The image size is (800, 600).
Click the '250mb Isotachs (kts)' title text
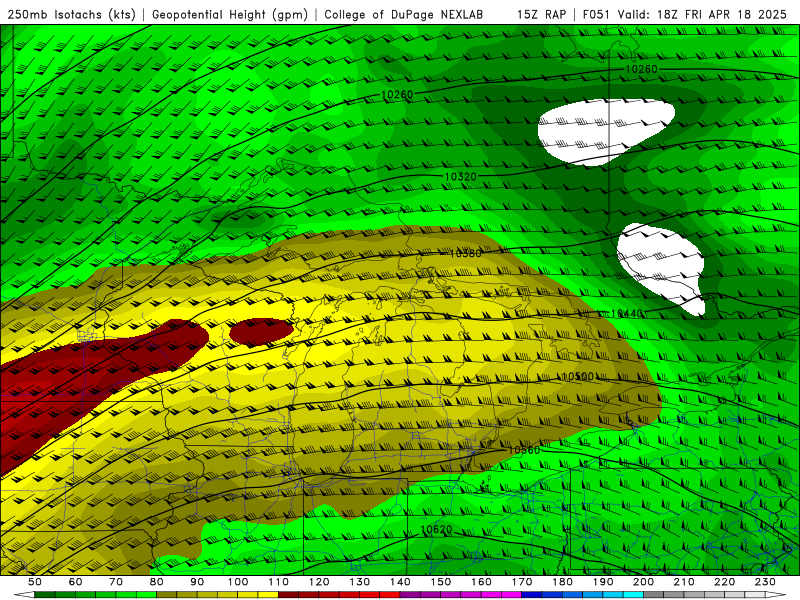(x=72, y=14)
